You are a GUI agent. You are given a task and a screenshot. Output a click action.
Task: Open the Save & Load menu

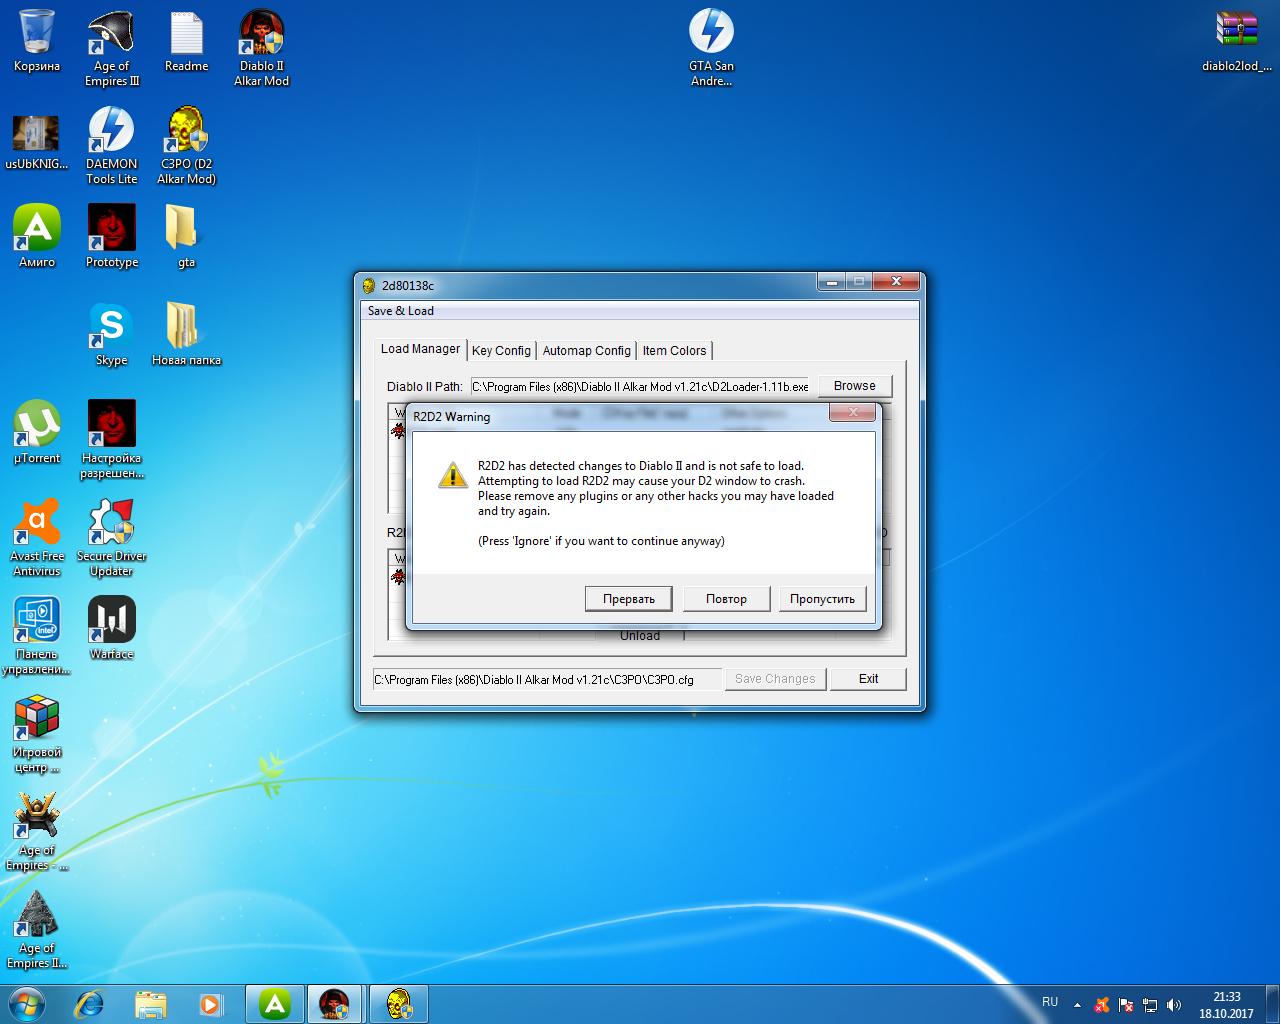pyautogui.click(x=401, y=311)
